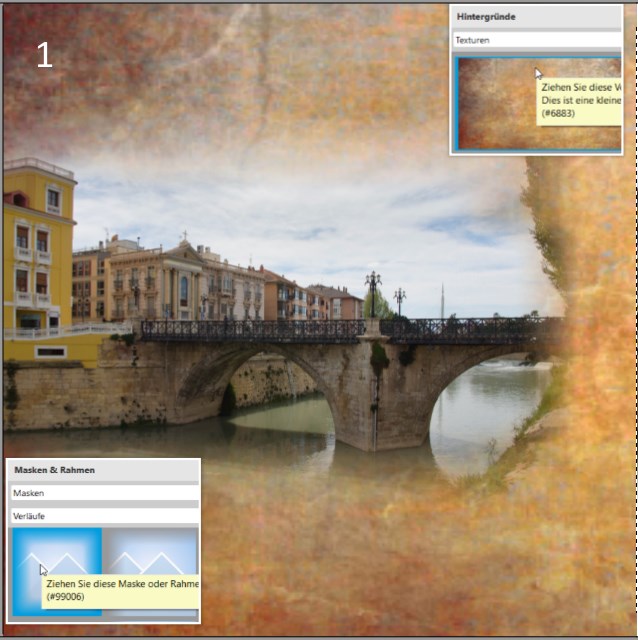Select the highlighted gradient mask thumbnail #99006
Viewport: 638px width, 640px height.
[57, 571]
